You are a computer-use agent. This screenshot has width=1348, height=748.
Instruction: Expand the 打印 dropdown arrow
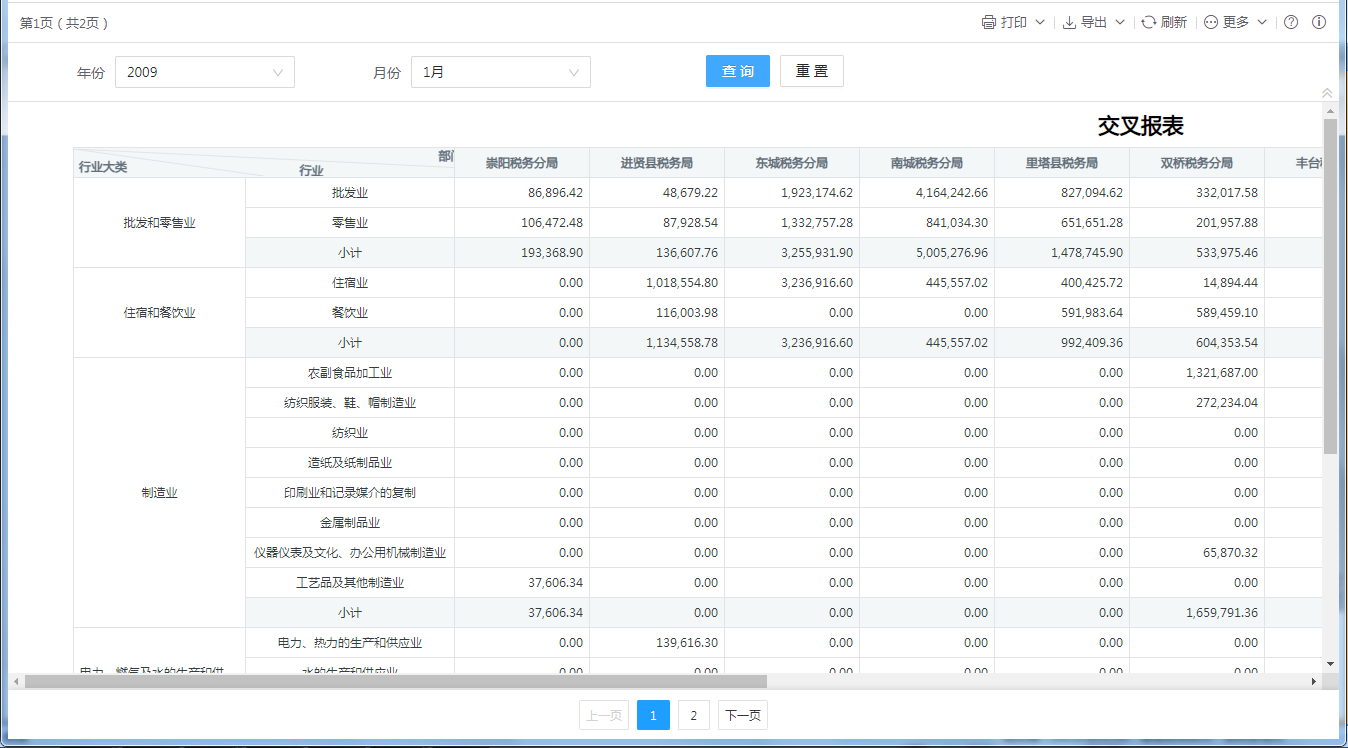point(1040,22)
